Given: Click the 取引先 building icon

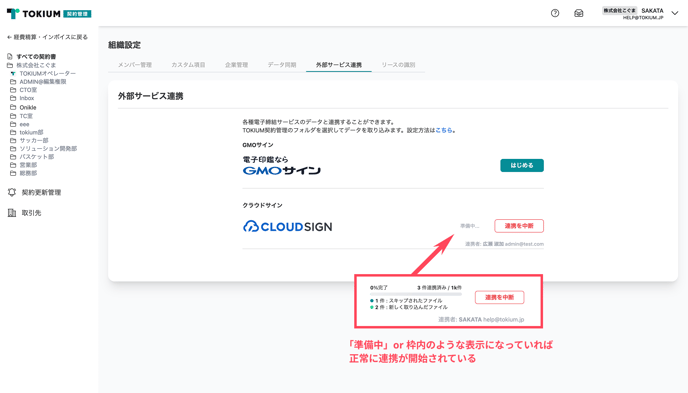Looking at the screenshot, I should click(12, 213).
